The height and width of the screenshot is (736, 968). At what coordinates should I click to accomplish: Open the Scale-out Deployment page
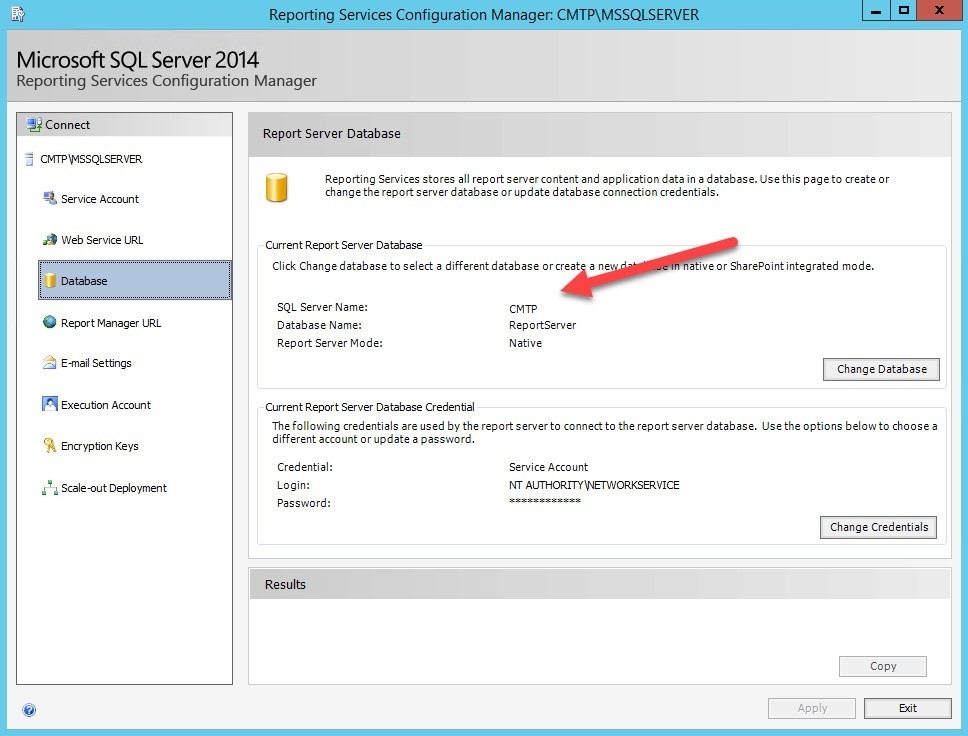[114, 488]
